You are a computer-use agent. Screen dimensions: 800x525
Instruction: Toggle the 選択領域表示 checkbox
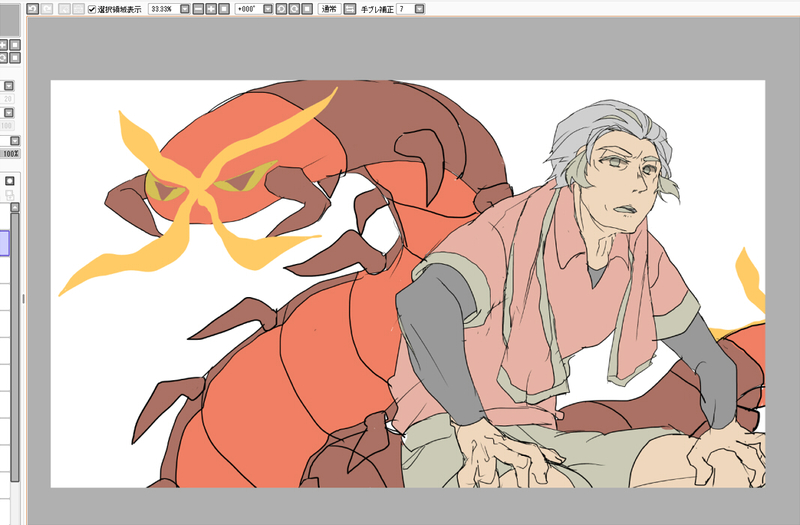pos(92,9)
